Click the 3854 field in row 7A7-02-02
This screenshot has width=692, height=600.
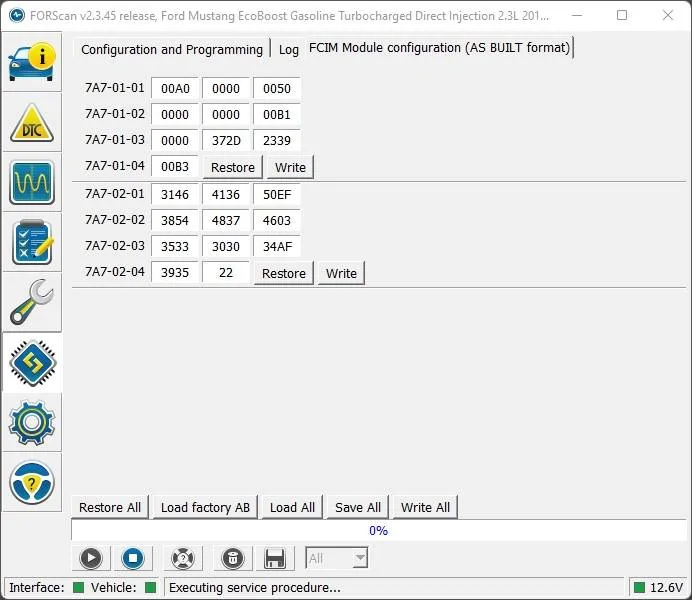pos(175,220)
